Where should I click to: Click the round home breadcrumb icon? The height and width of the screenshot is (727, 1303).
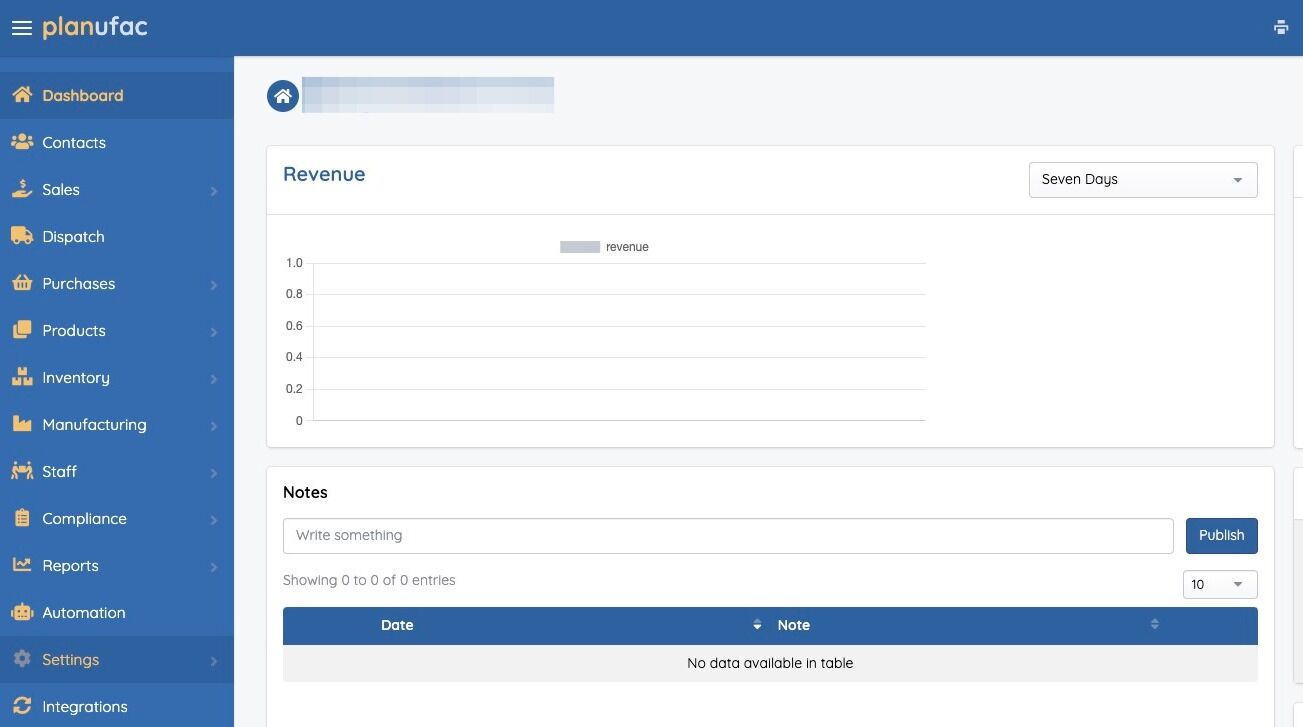coord(283,96)
